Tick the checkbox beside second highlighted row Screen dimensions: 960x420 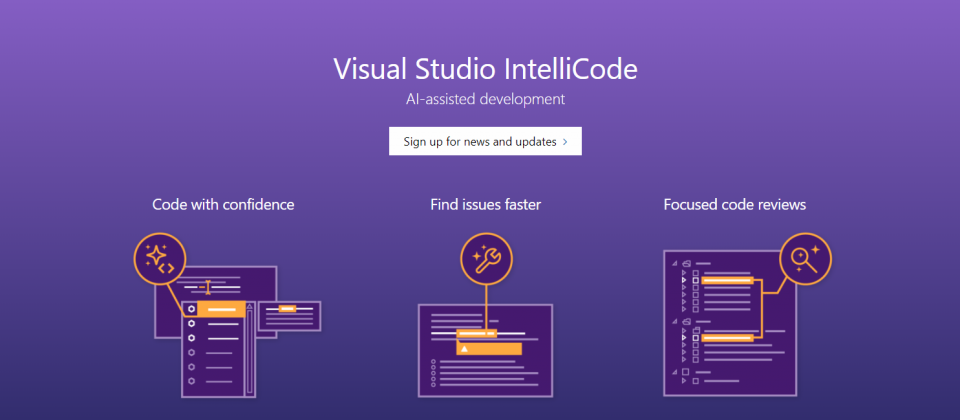(x=696, y=337)
